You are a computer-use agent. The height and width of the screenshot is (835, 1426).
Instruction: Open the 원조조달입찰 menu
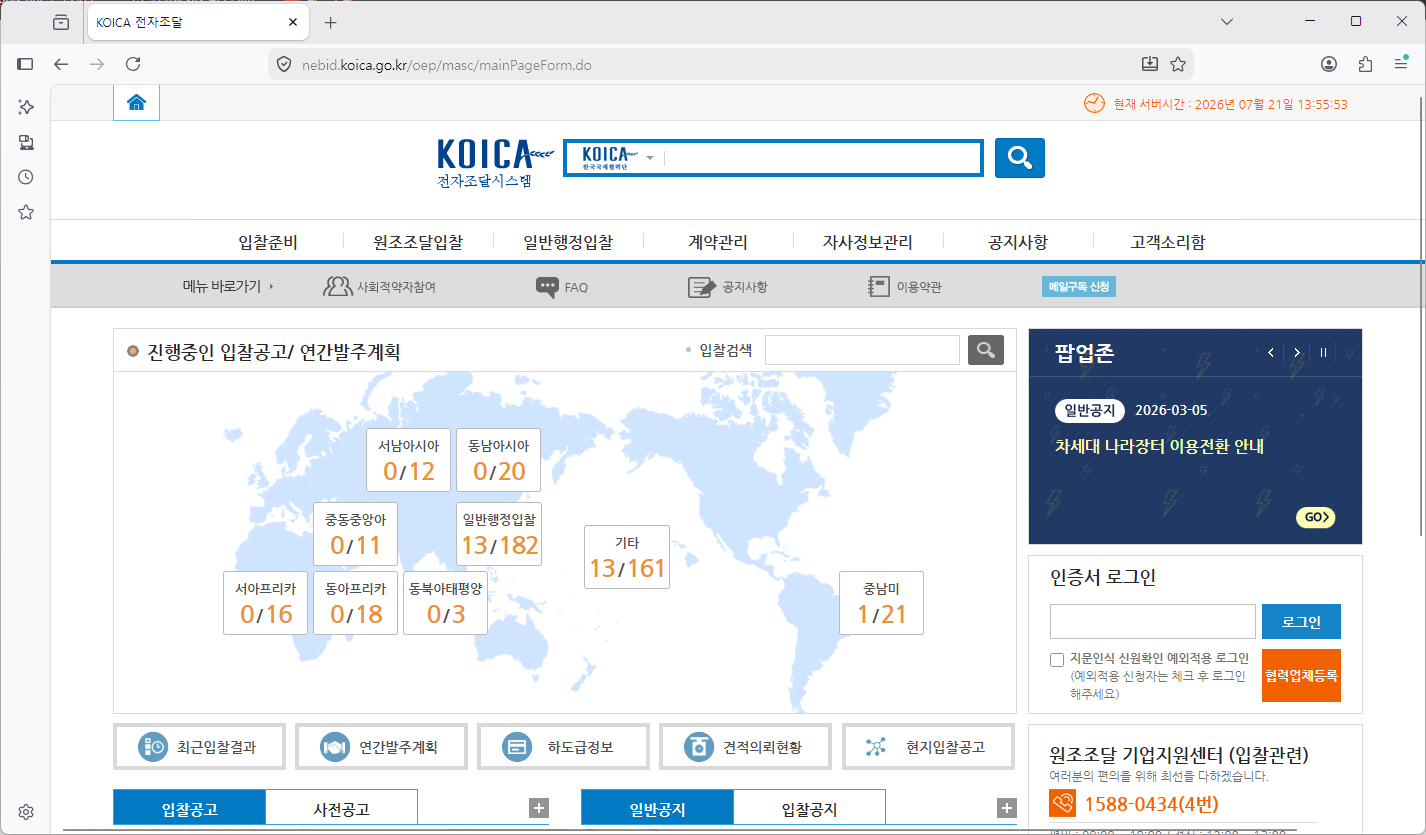point(418,242)
